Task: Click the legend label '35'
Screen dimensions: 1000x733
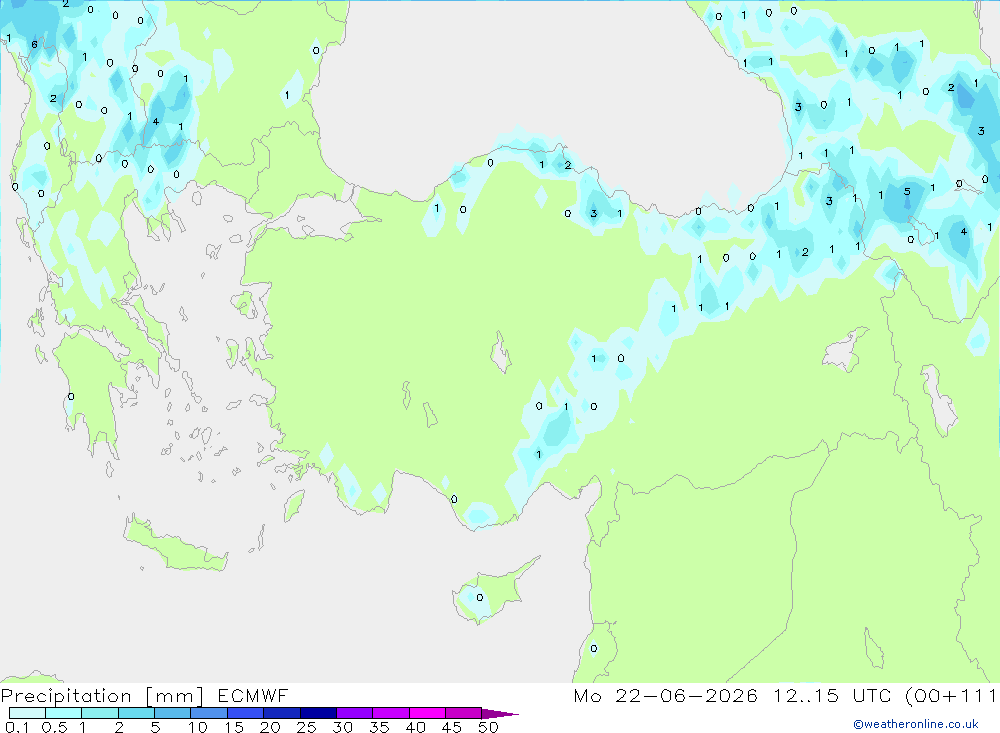Action: 379,727
